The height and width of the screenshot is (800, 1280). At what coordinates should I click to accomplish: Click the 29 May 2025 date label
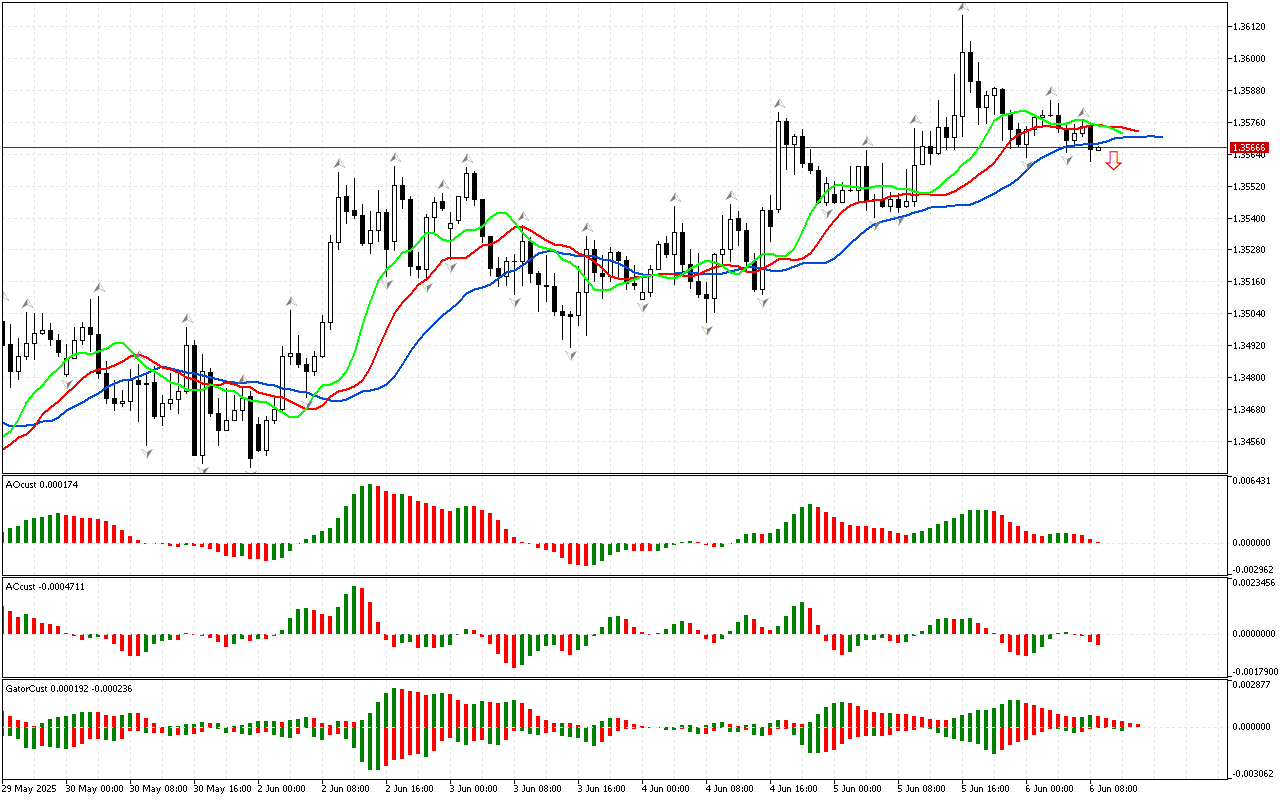pyautogui.click(x=29, y=789)
